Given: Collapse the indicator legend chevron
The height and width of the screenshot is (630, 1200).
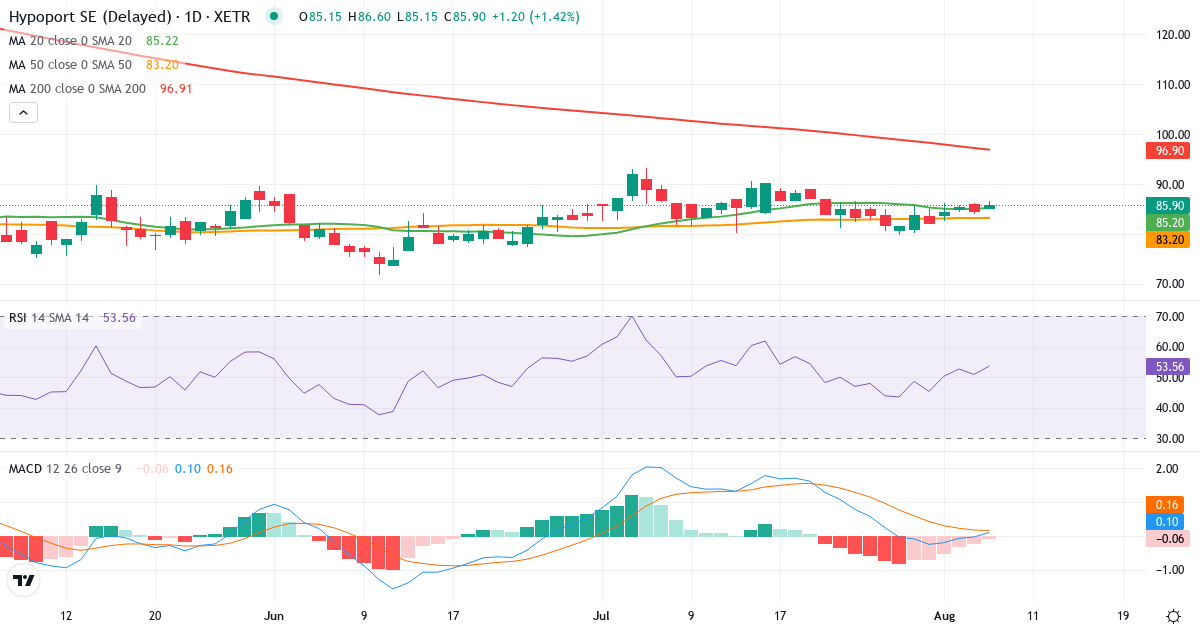Looking at the screenshot, I should [x=23, y=113].
